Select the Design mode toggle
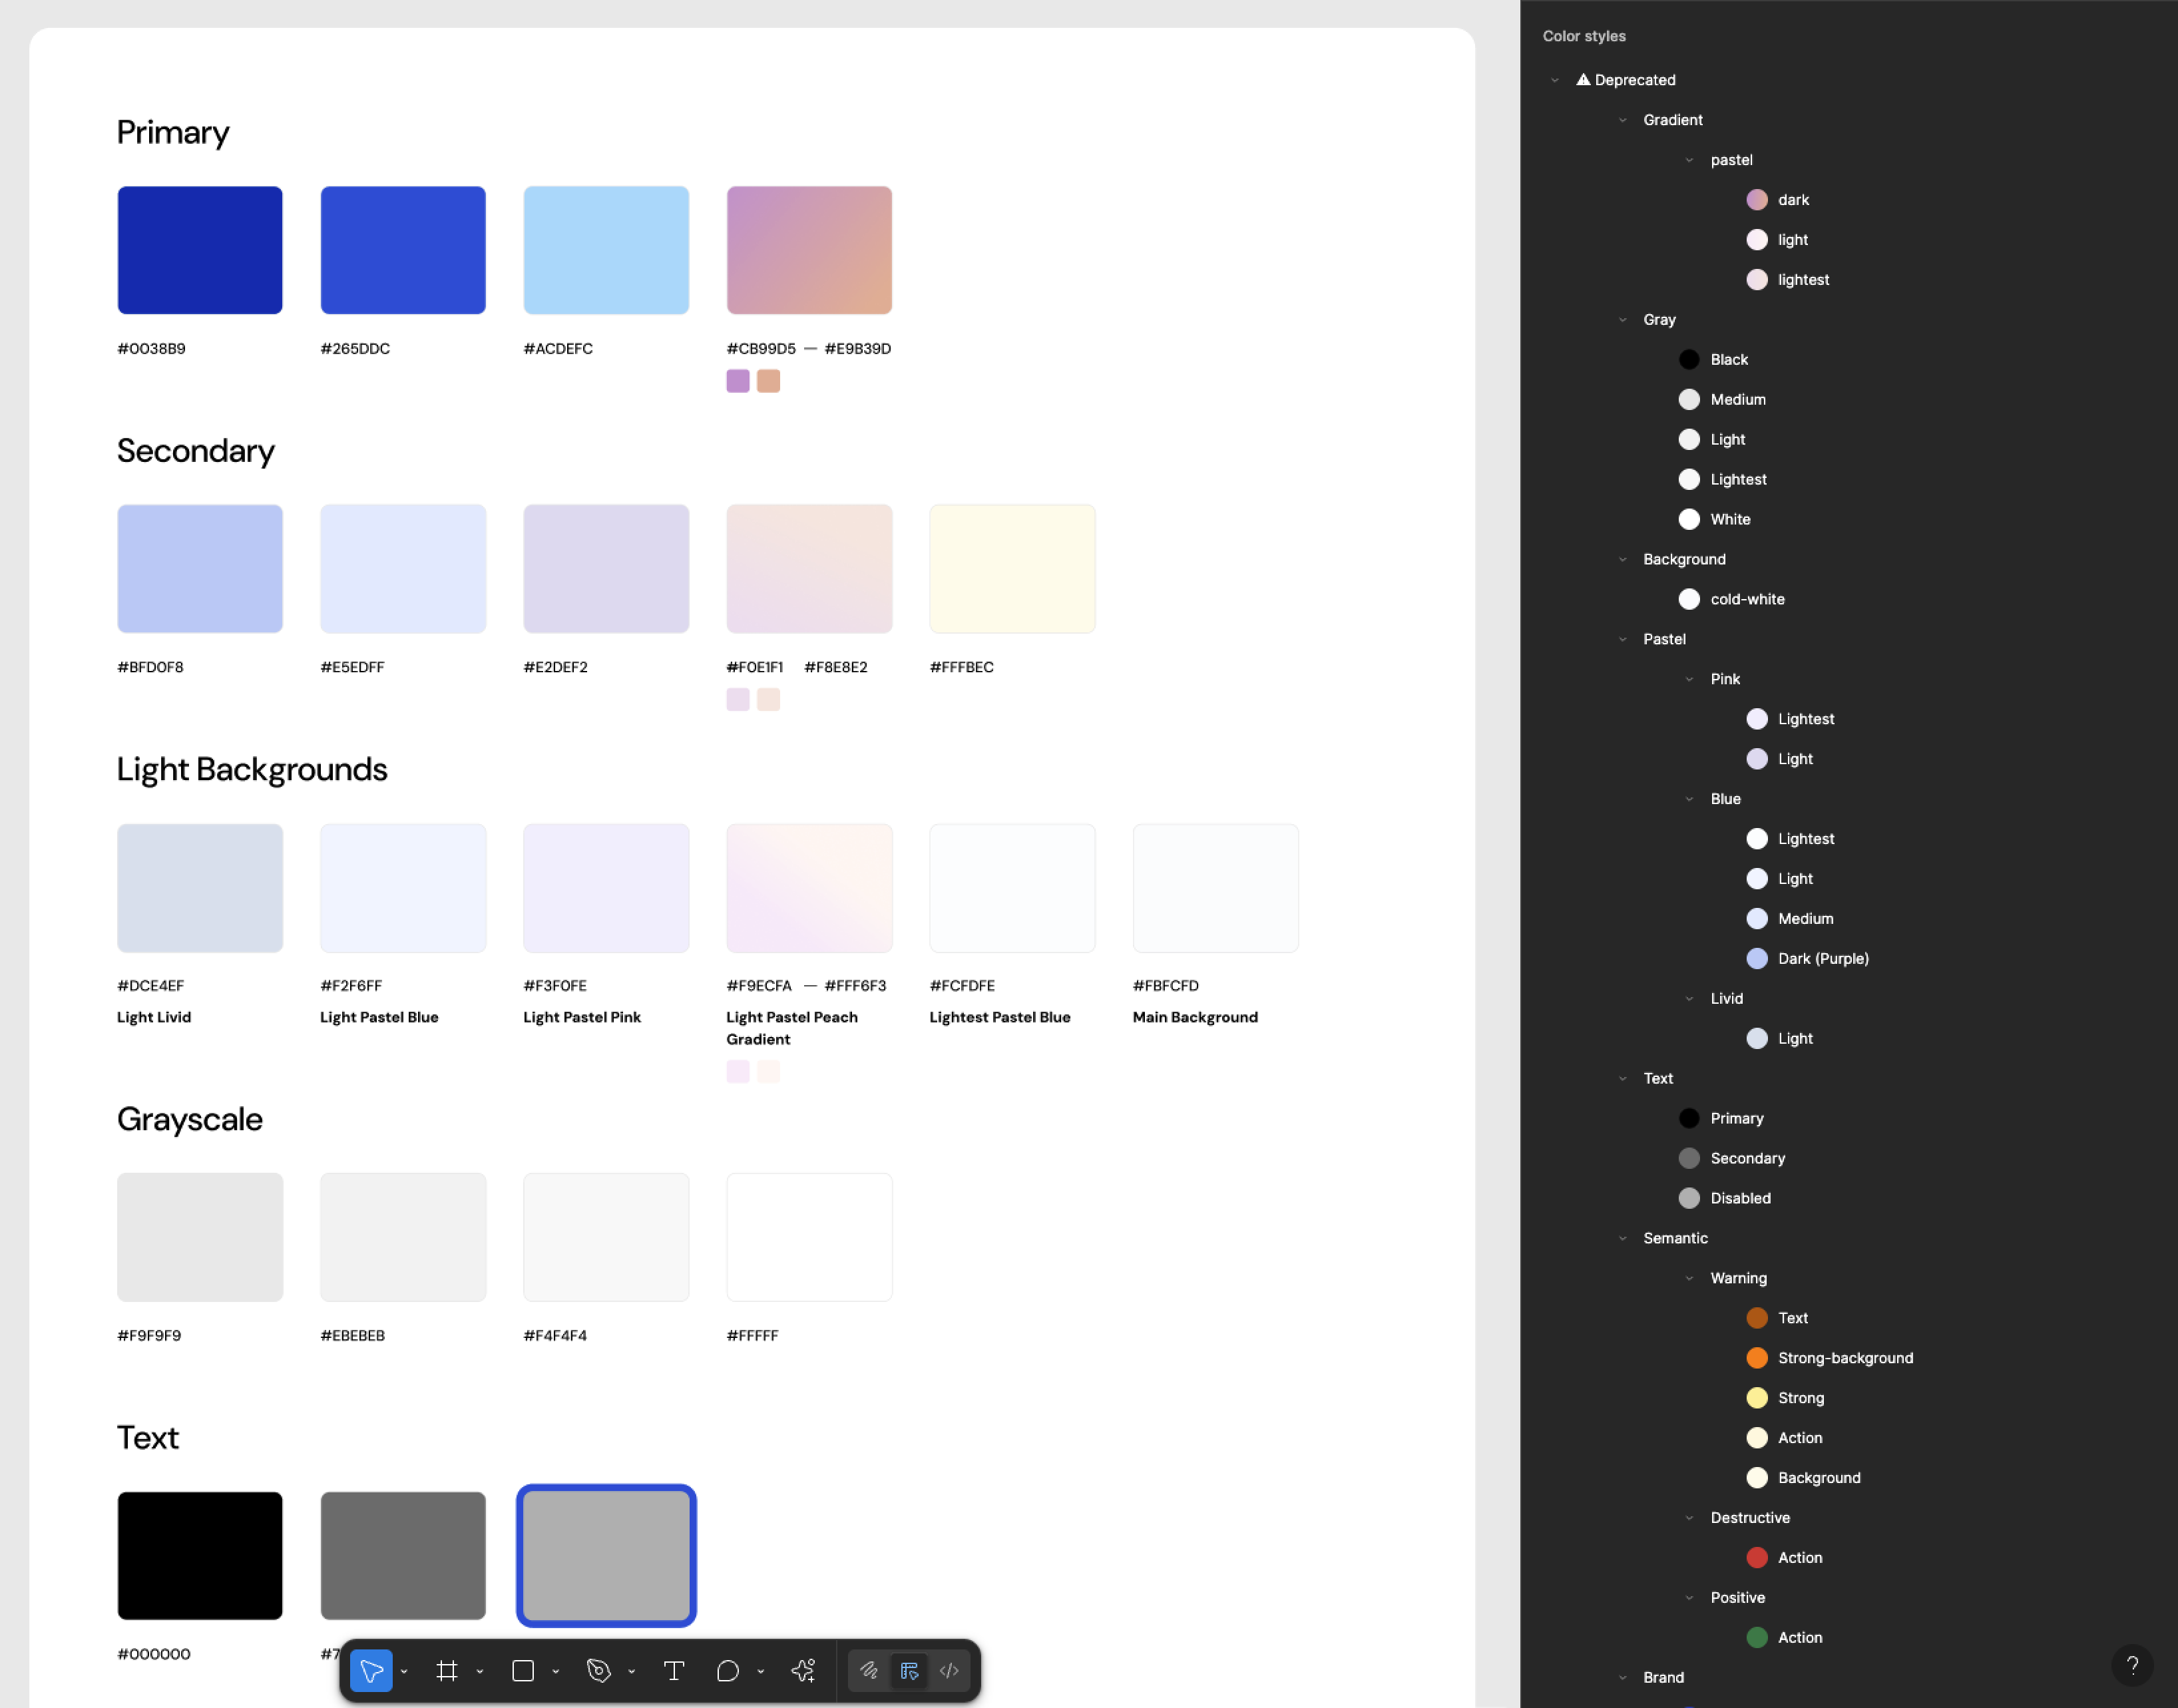The width and height of the screenshot is (2178, 1708). pos(909,1670)
